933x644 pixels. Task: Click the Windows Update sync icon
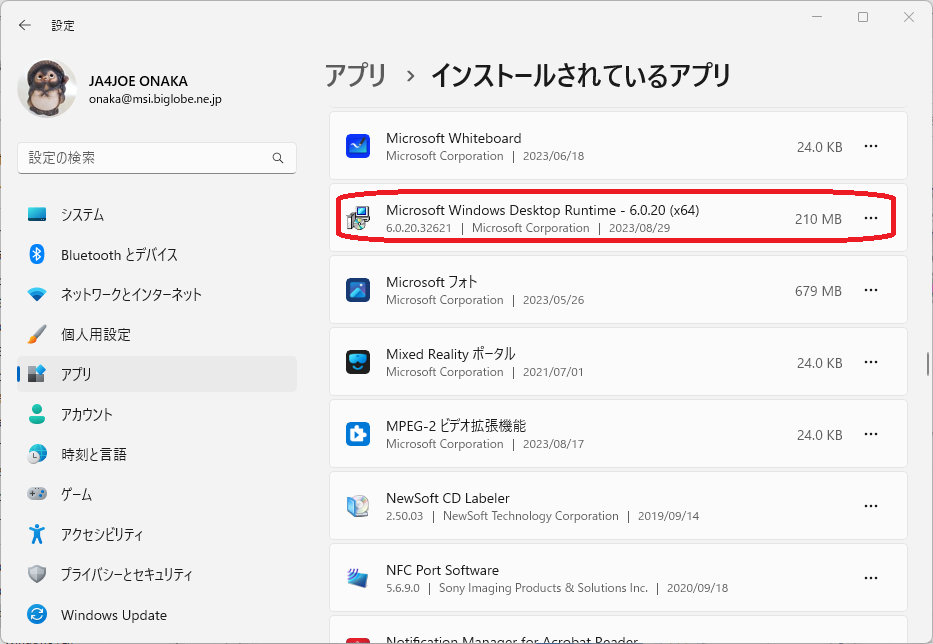point(37,614)
